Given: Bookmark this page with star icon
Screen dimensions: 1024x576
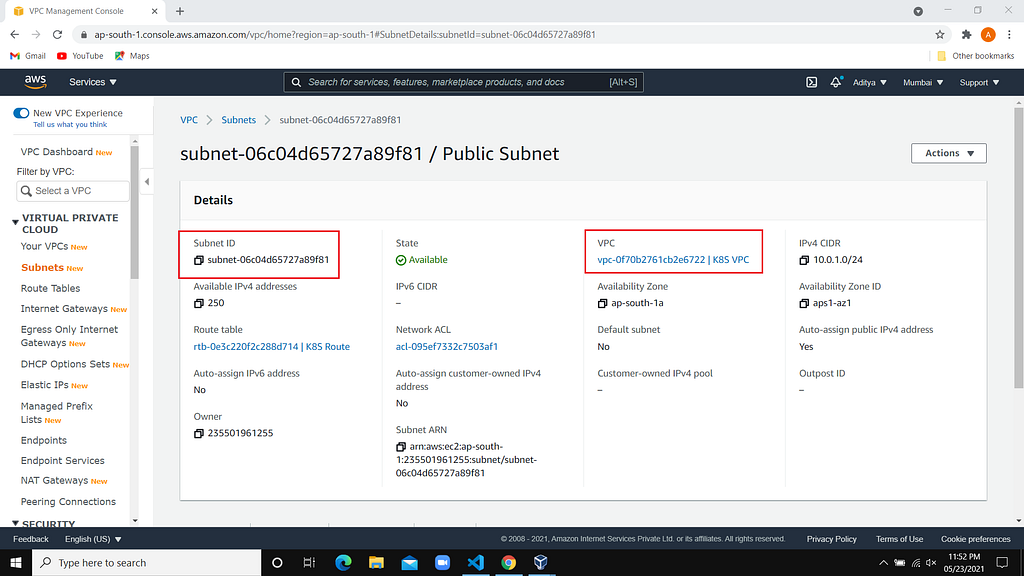Looking at the screenshot, I should coord(940,35).
